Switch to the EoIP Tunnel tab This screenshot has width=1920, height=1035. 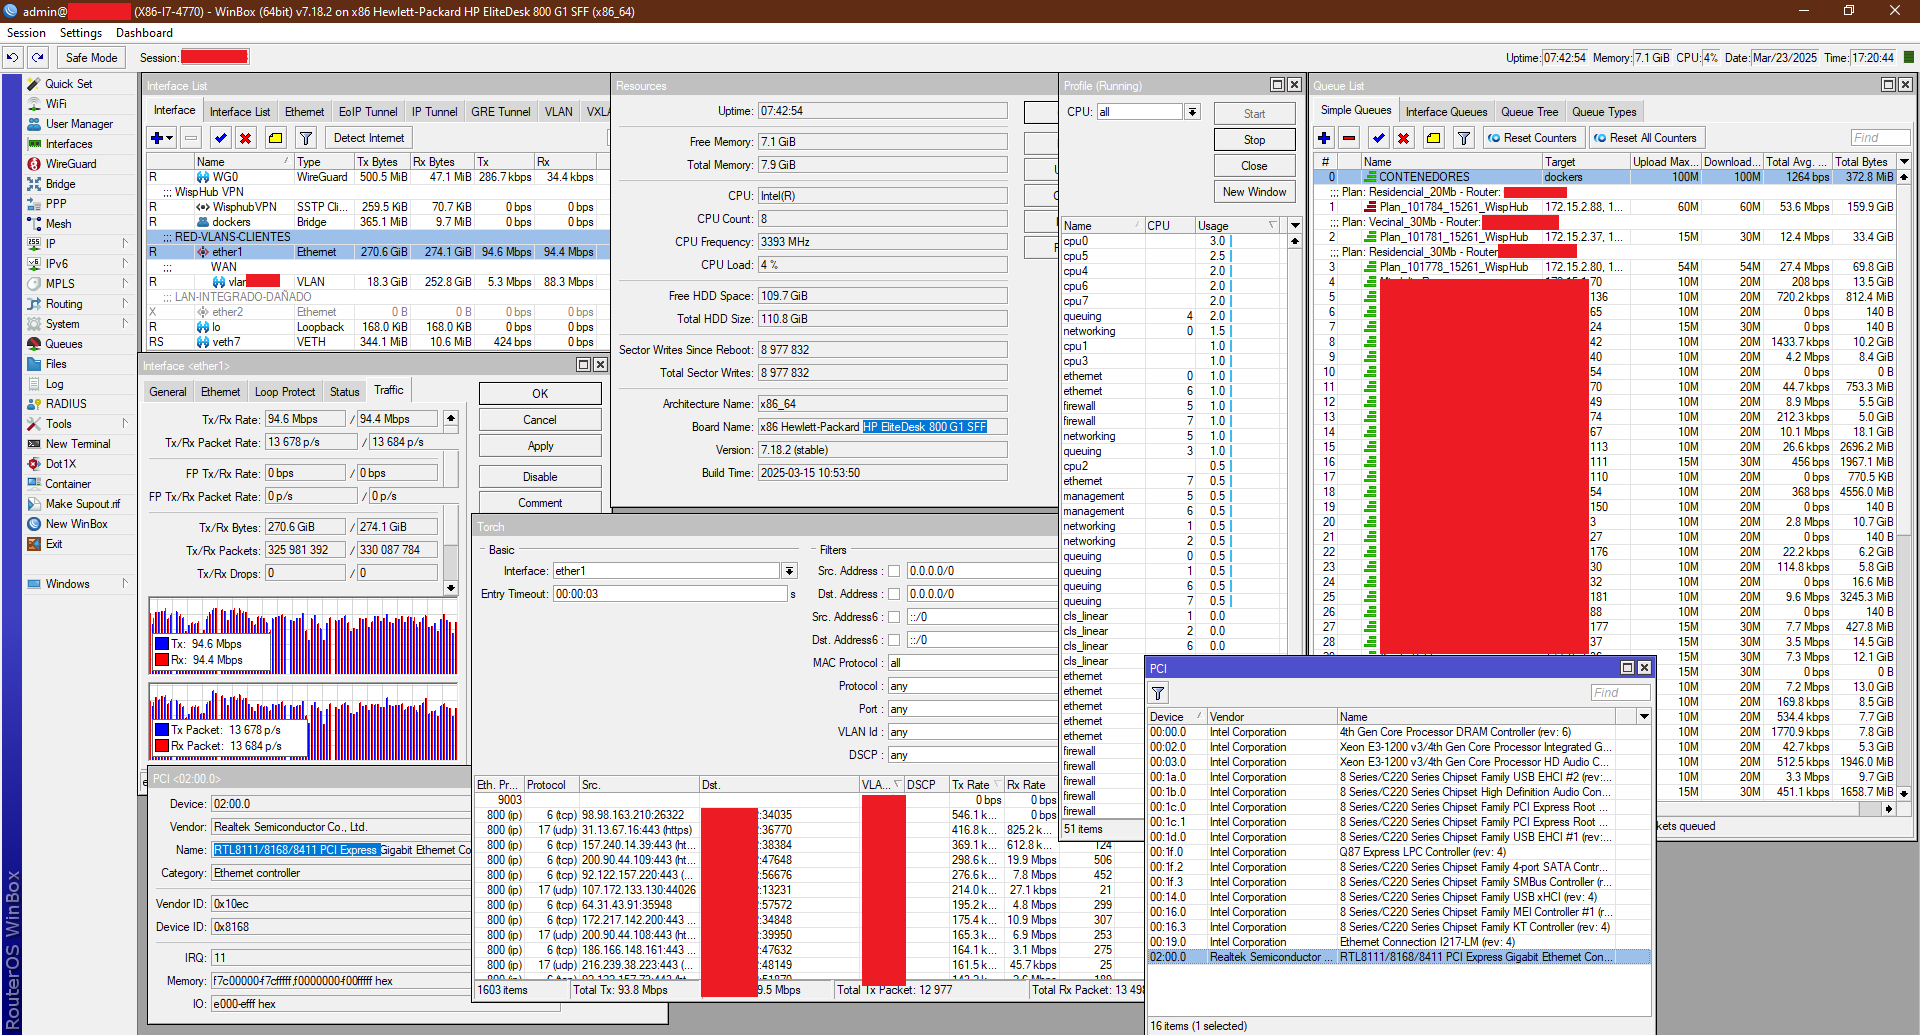[x=368, y=112]
